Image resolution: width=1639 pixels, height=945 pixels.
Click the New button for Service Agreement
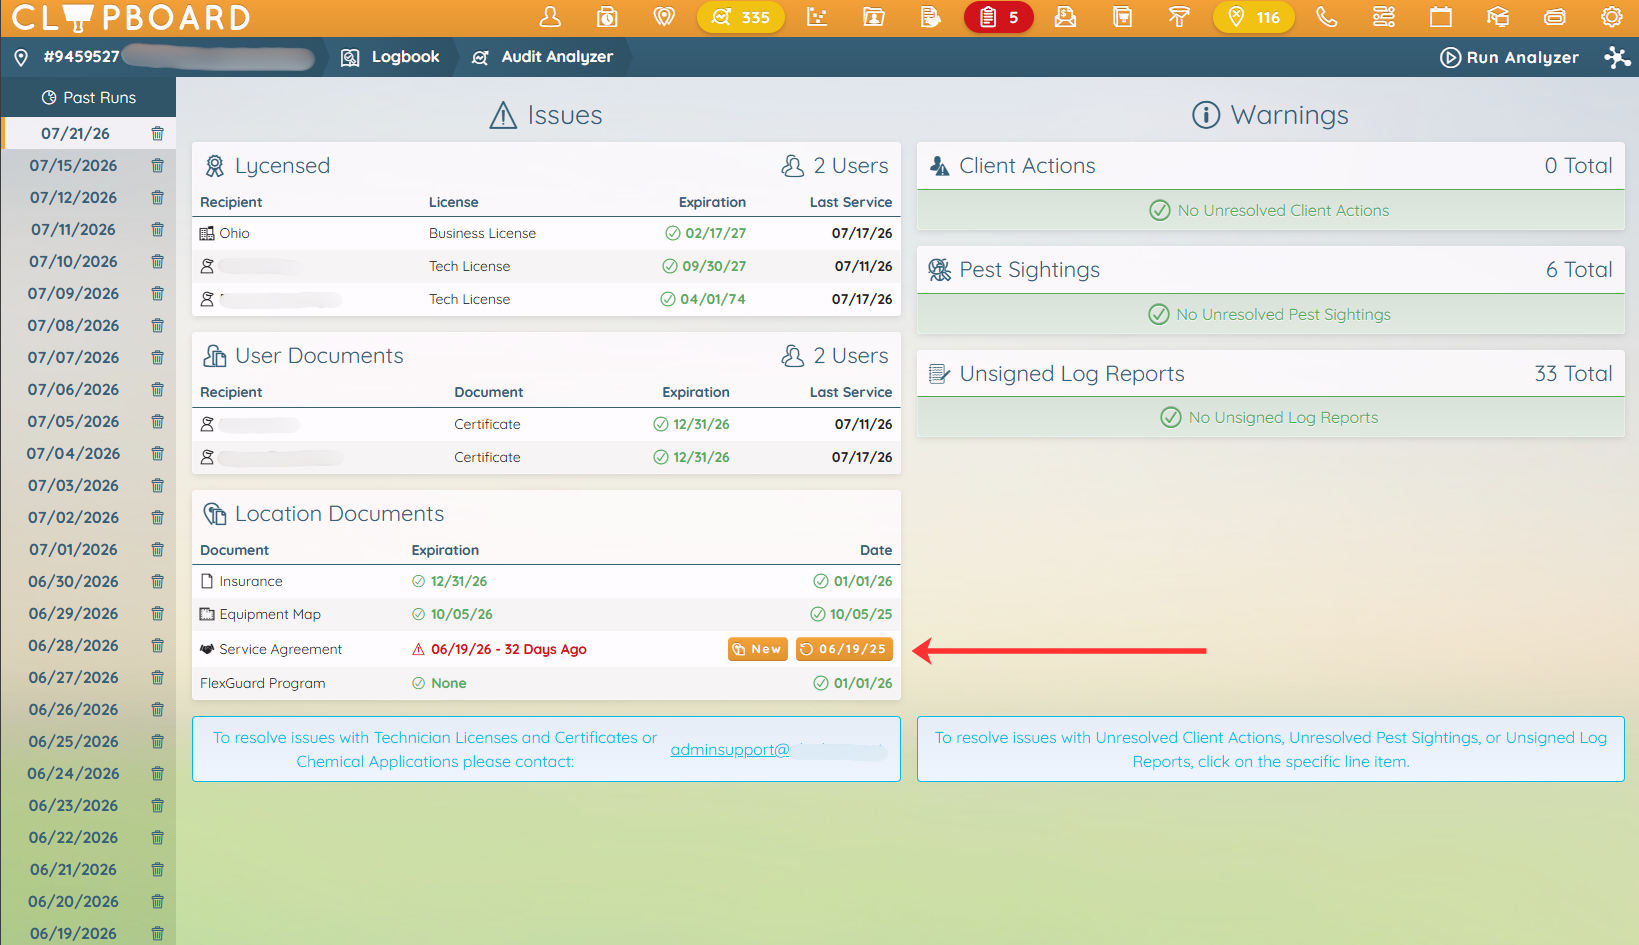coord(757,649)
